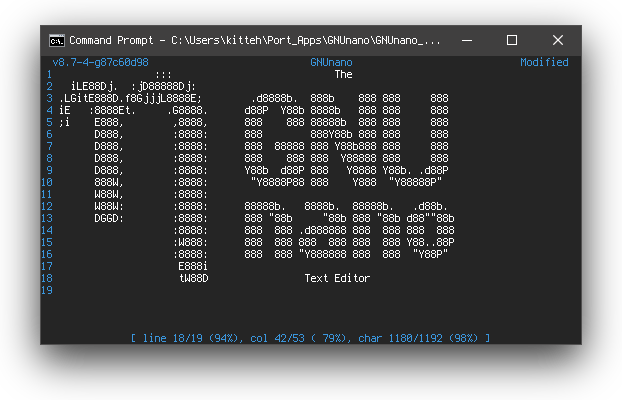Click the Modified status indicator
The width and height of the screenshot is (622, 400).
pyautogui.click(x=544, y=62)
